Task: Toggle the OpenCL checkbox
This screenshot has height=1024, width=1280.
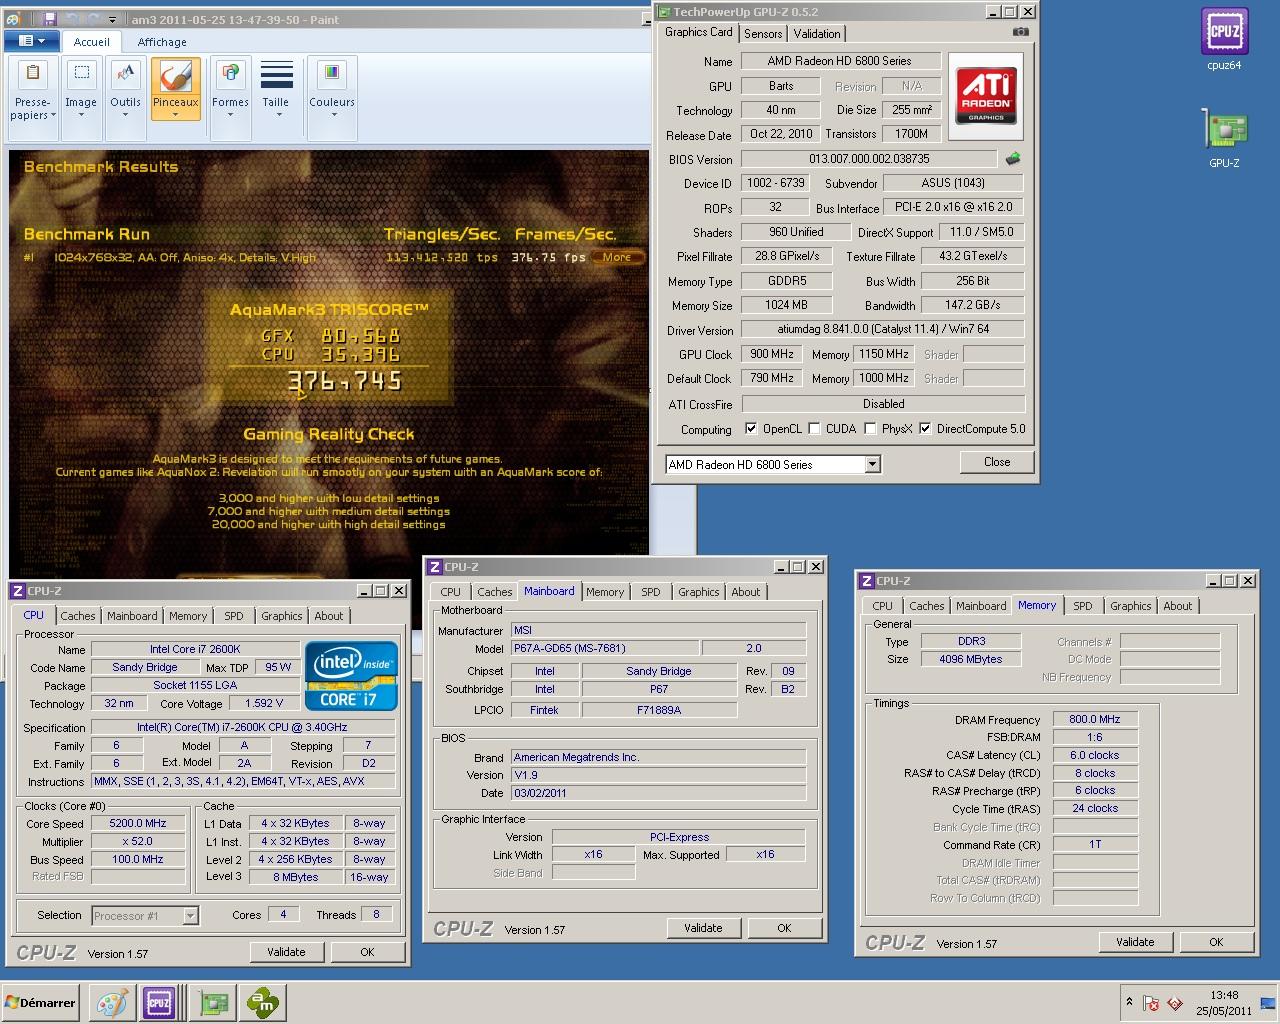Action: 751,429
